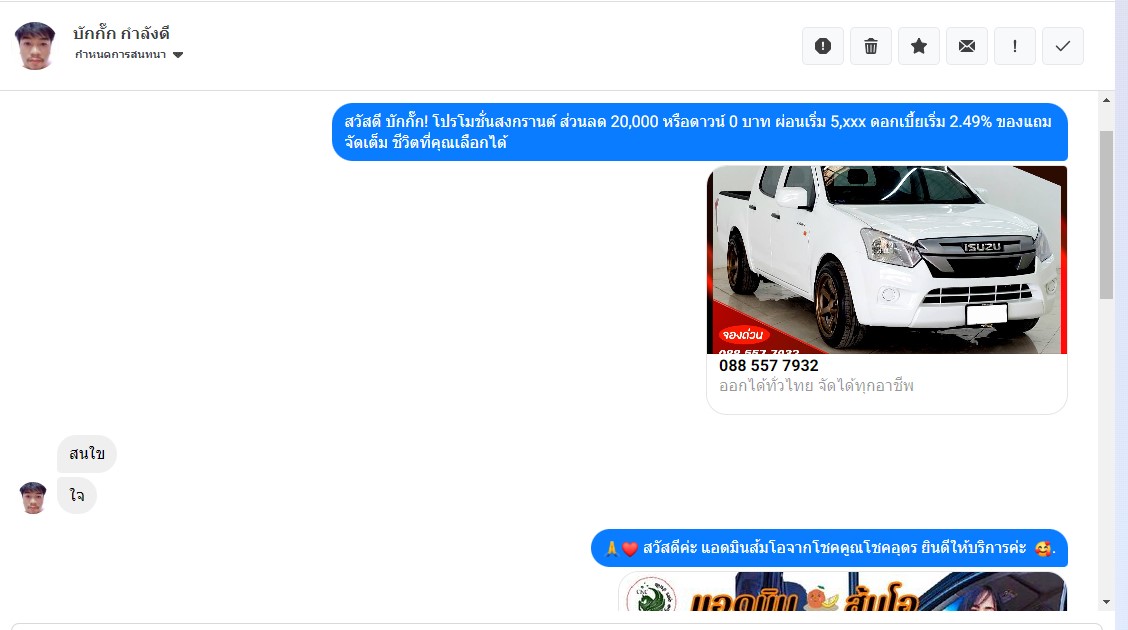This screenshot has height=630, width=1128.
Task: Click scrollbar down arrow in chat pane
Action: tap(1106, 602)
